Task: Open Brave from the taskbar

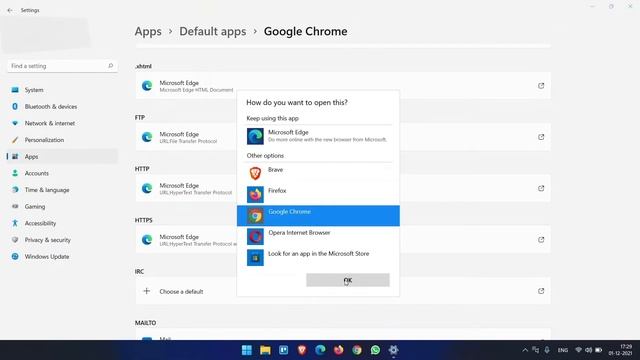Action: click(302, 350)
